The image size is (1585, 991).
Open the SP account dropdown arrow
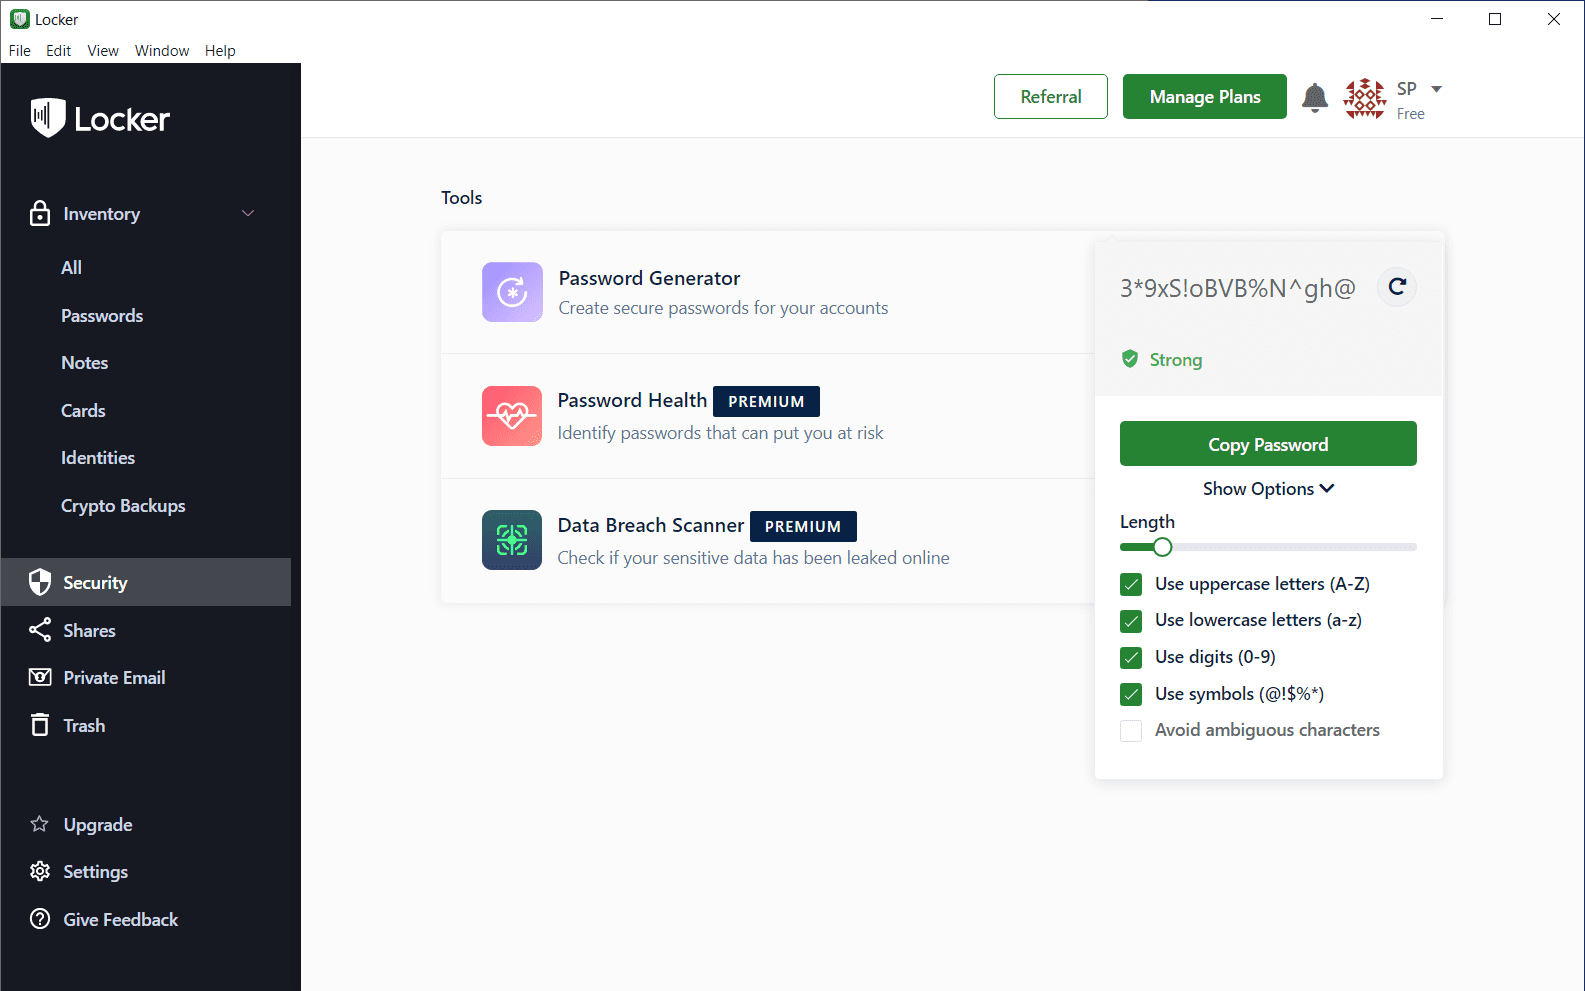coord(1437,89)
